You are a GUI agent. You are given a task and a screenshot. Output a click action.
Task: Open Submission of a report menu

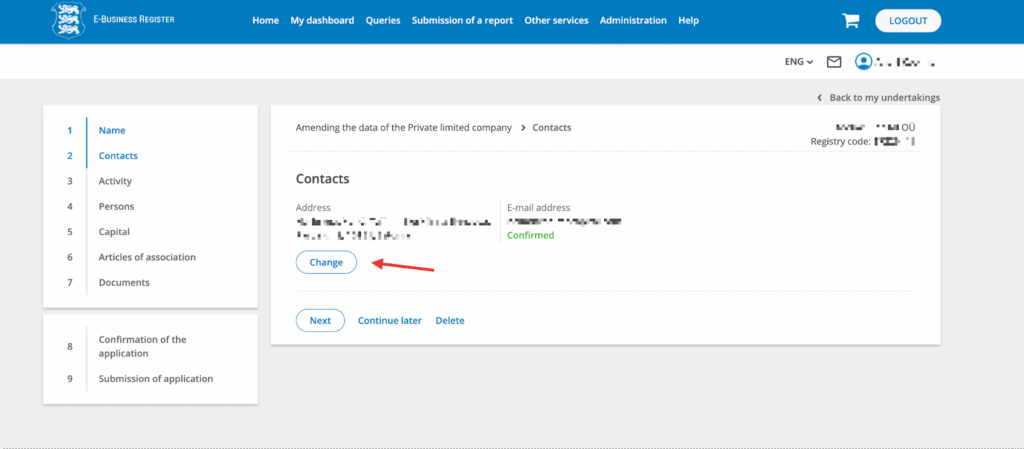[464, 20]
